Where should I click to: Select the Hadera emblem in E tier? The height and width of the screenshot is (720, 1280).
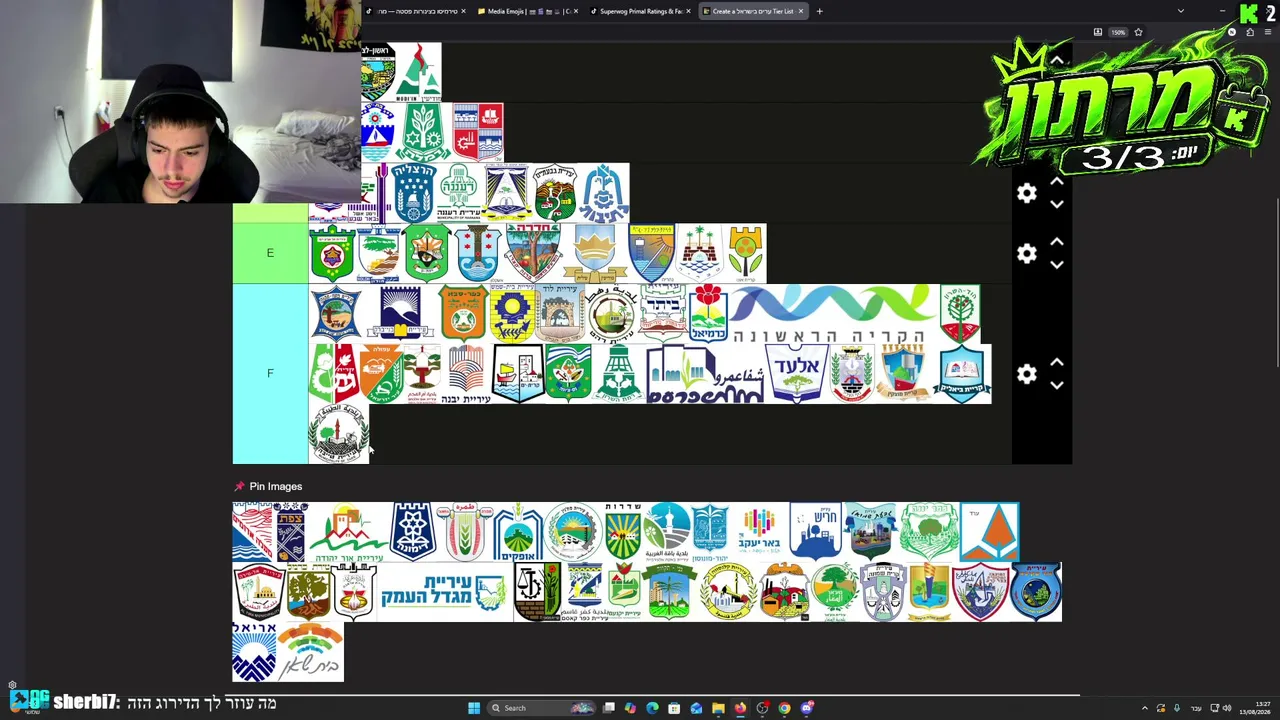tap(533, 253)
